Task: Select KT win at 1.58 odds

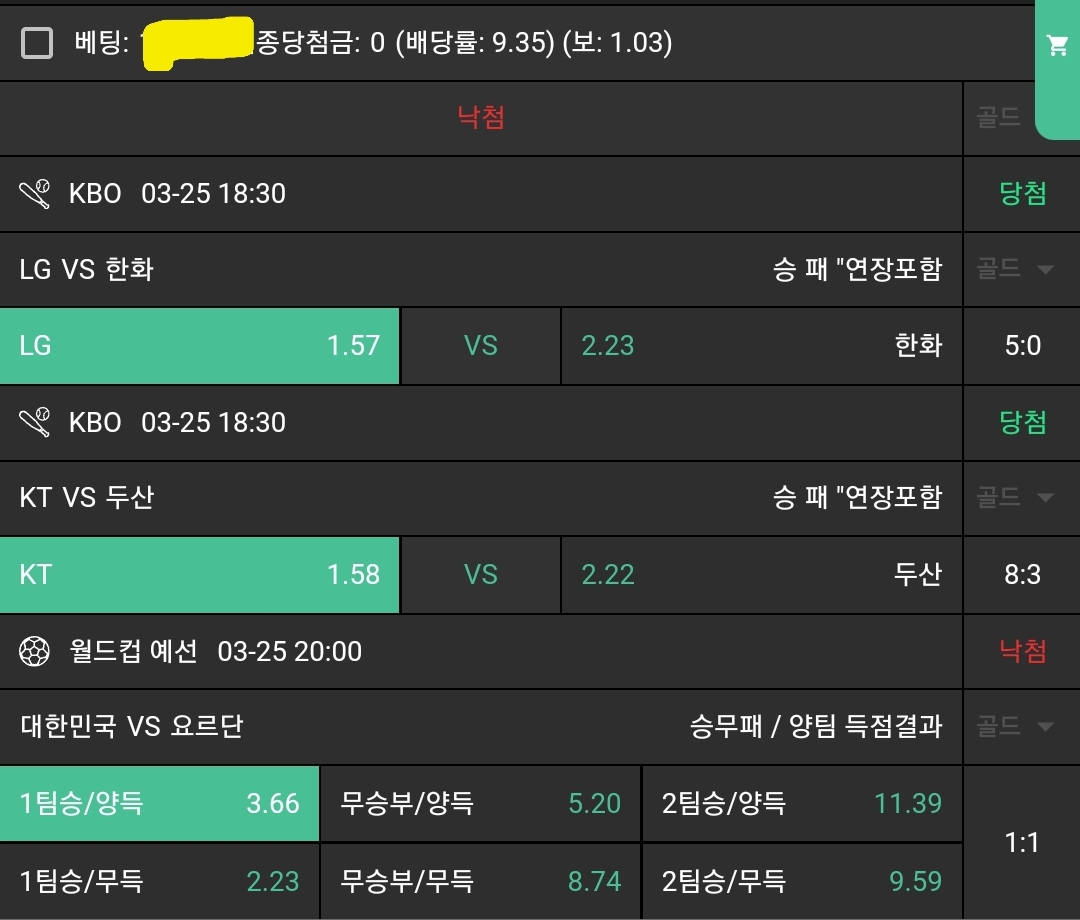Action: click(x=200, y=575)
